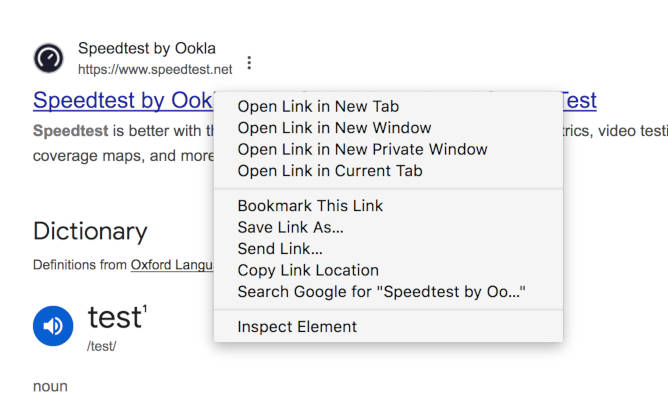Image resolution: width=668 pixels, height=400 pixels.
Task: Play the pronunciation audio for test
Action: click(53, 326)
